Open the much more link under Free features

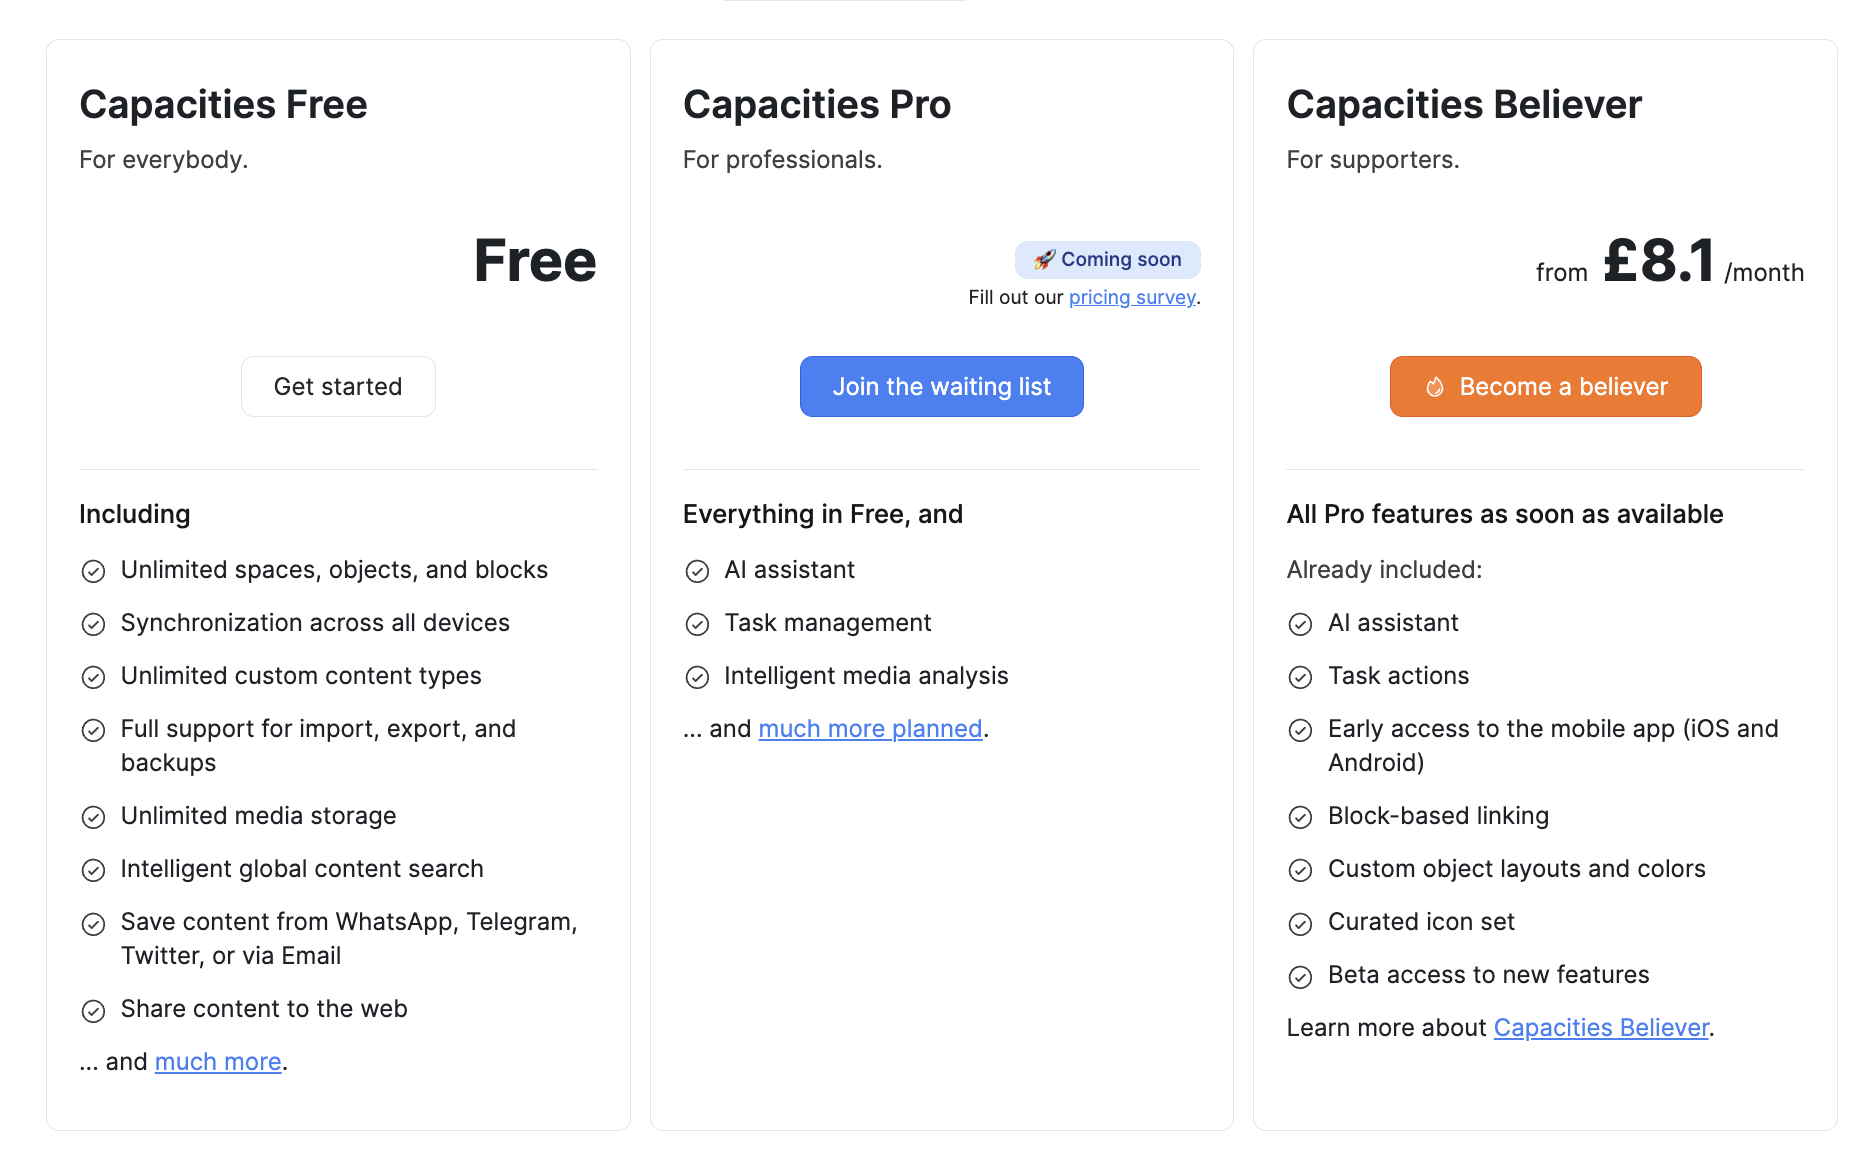[x=218, y=1061]
